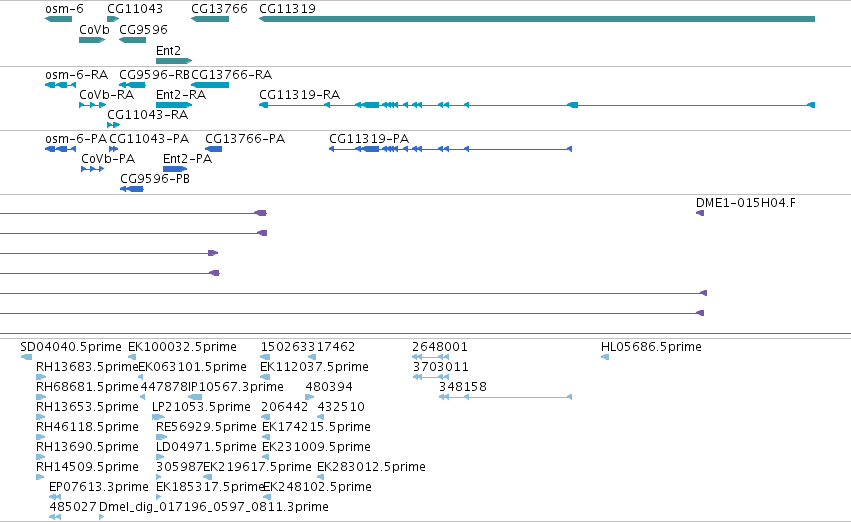
Task: Click the Ent2-RA transcript
Action: (174, 105)
